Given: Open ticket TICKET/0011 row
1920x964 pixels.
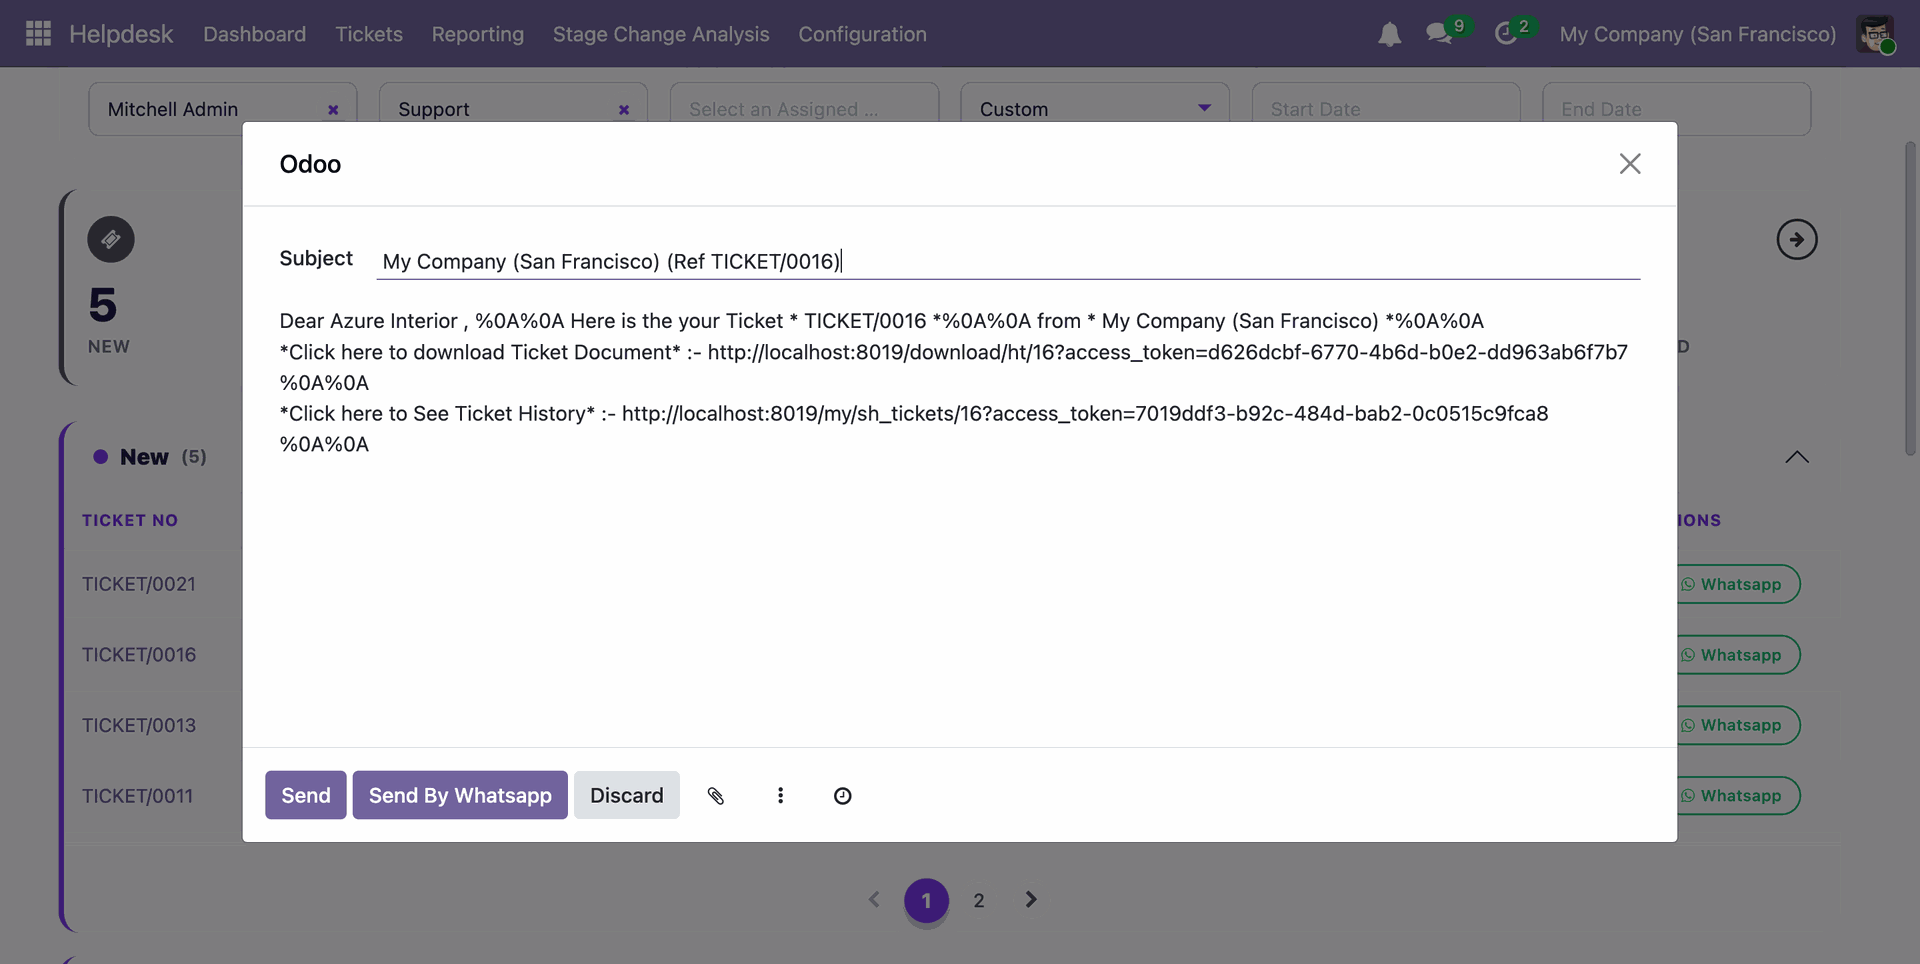Looking at the screenshot, I should (x=138, y=796).
